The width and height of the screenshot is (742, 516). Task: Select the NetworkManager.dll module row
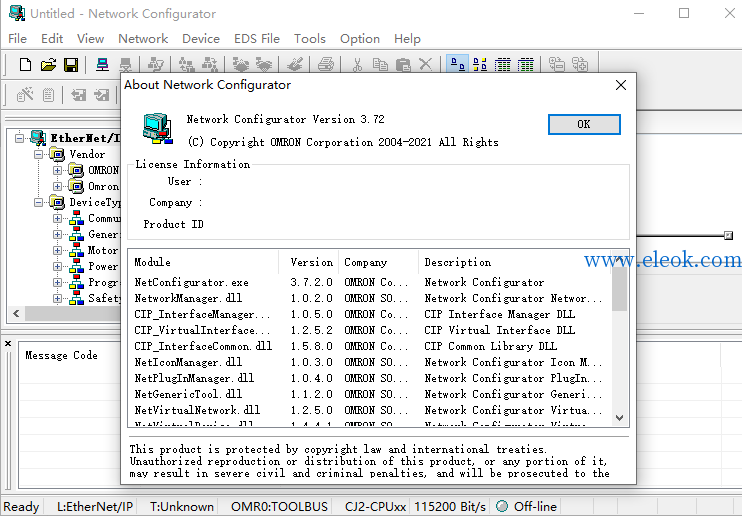(369, 298)
